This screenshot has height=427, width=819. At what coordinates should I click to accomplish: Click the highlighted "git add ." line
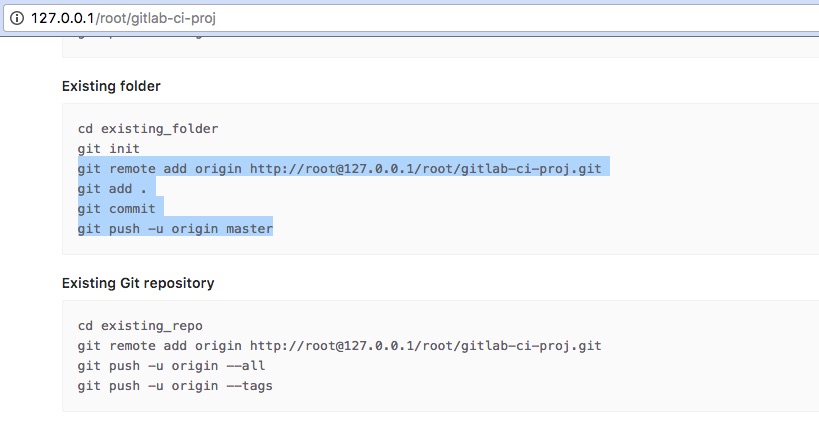(112, 189)
